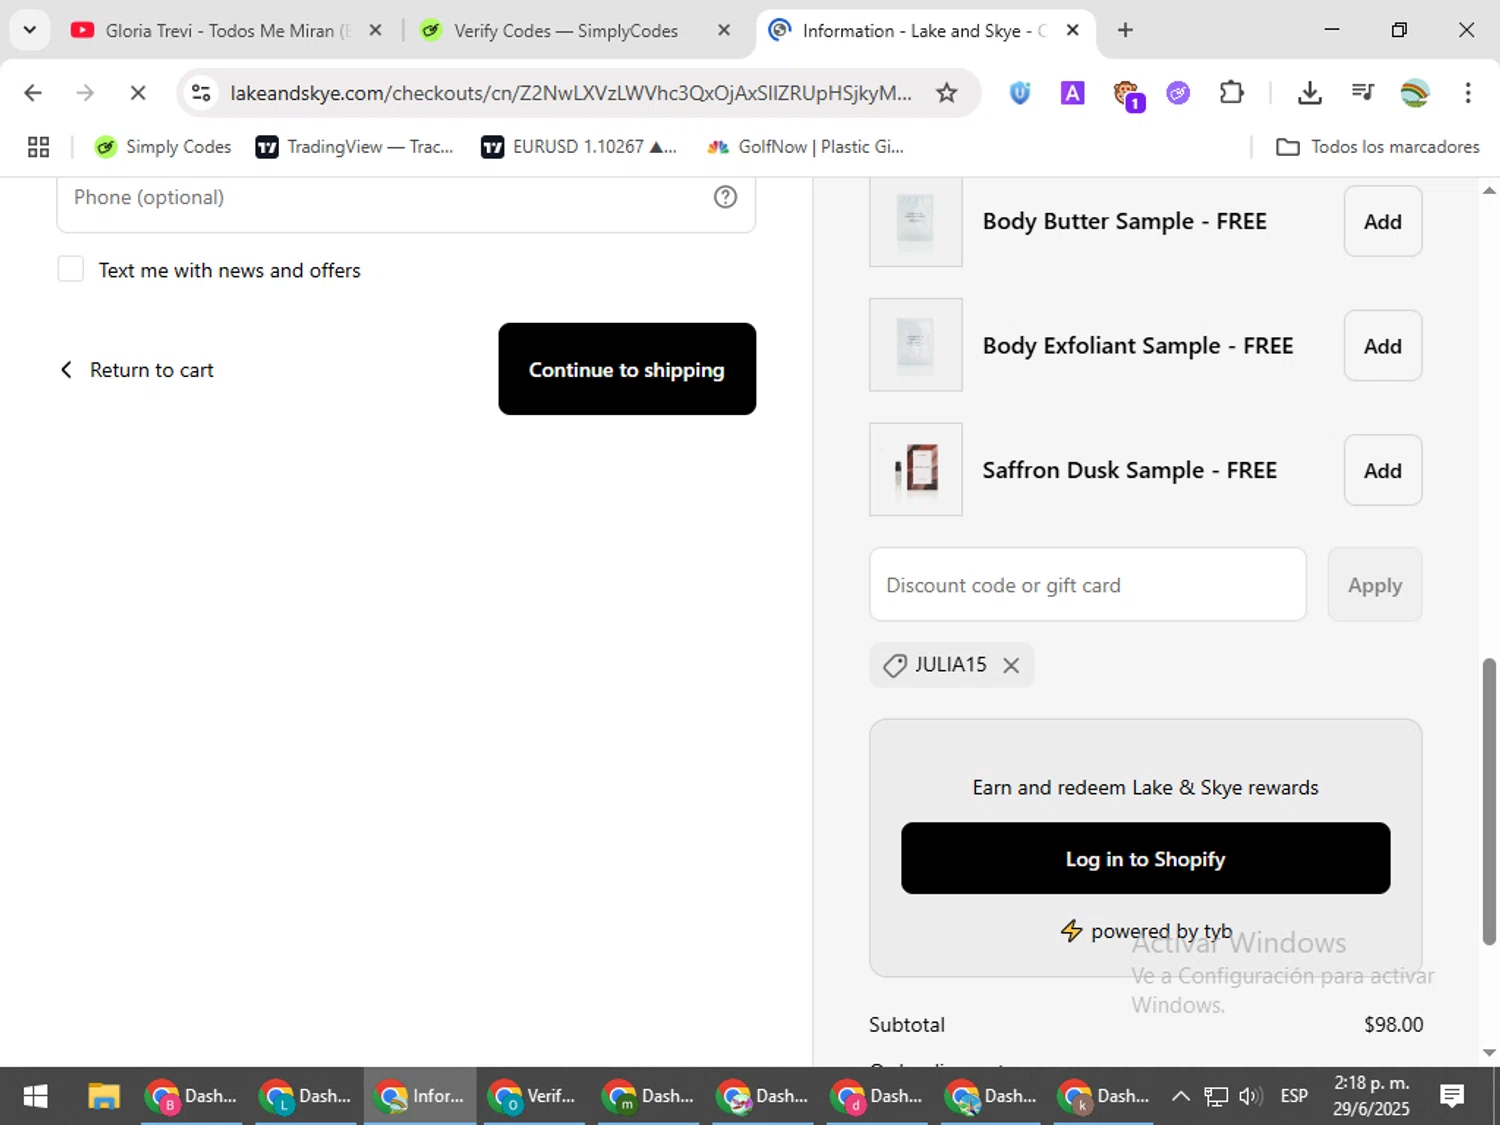Open the network tray icon

tap(1215, 1097)
